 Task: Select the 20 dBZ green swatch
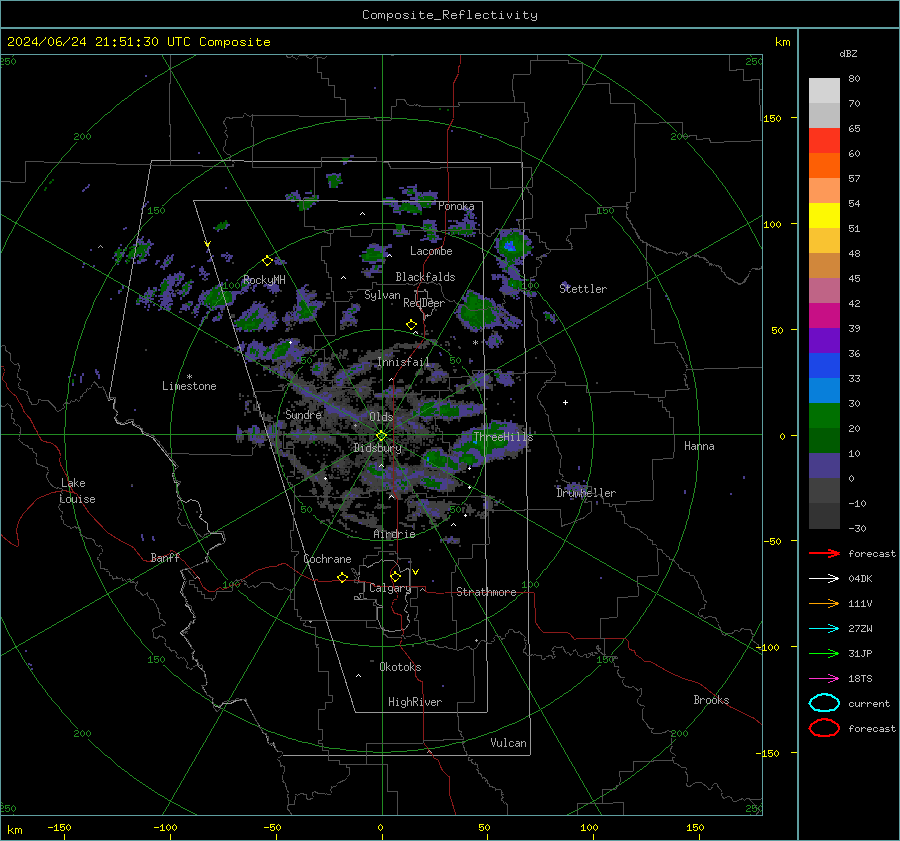pyautogui.click(x=824, y=415)
